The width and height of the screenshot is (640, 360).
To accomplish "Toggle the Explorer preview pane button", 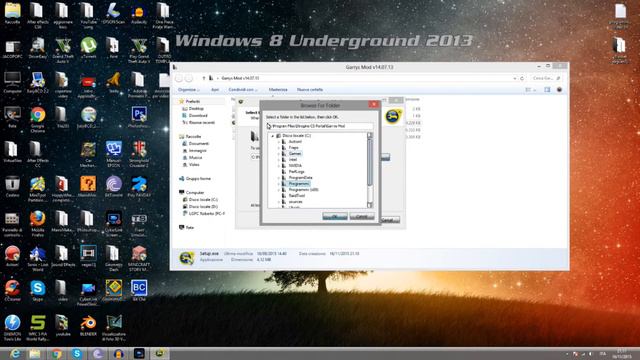I will click(547, 89).
